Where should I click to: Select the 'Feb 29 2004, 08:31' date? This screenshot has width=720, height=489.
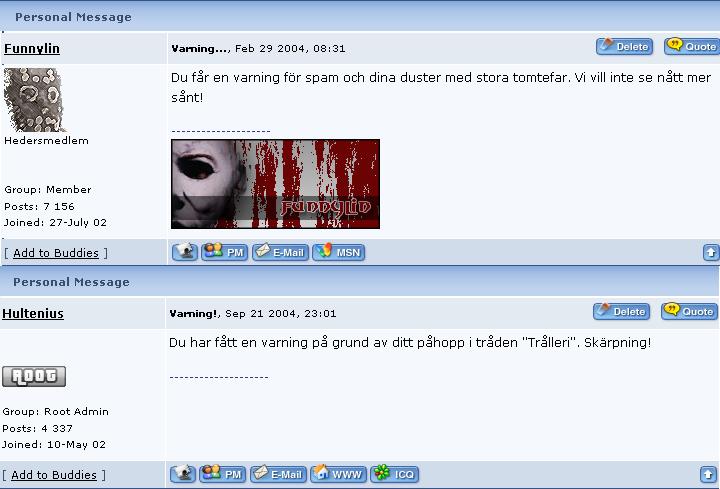pyautogui.click(x=290, y=49)
